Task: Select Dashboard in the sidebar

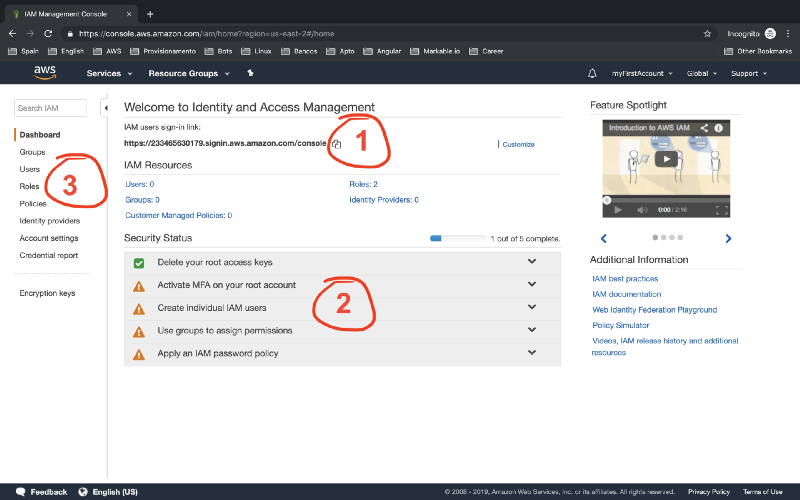Action: (40, 135)
